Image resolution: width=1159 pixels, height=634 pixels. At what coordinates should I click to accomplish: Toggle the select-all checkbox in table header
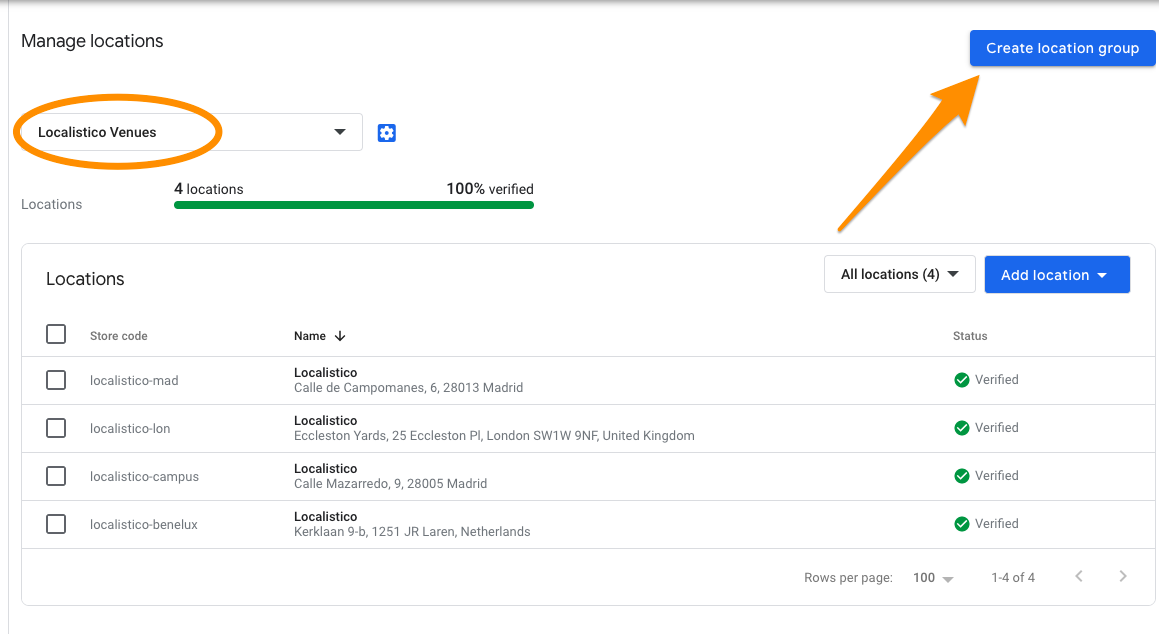(x=56, y=334)
